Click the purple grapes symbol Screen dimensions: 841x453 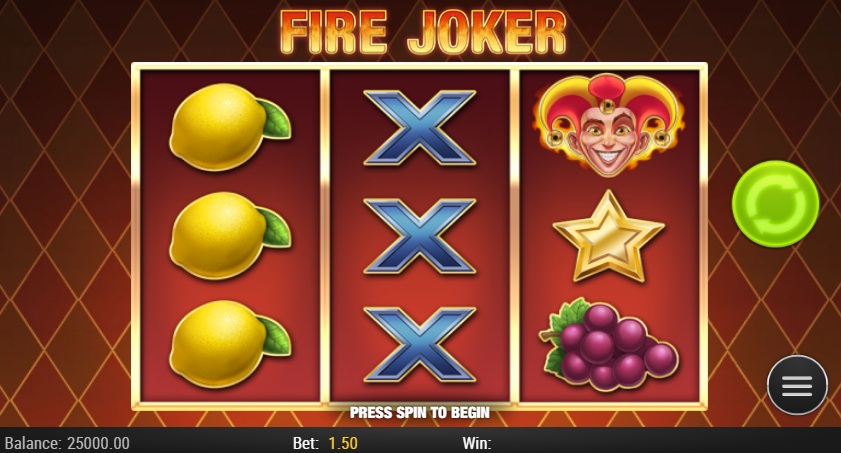pos(609,344)
